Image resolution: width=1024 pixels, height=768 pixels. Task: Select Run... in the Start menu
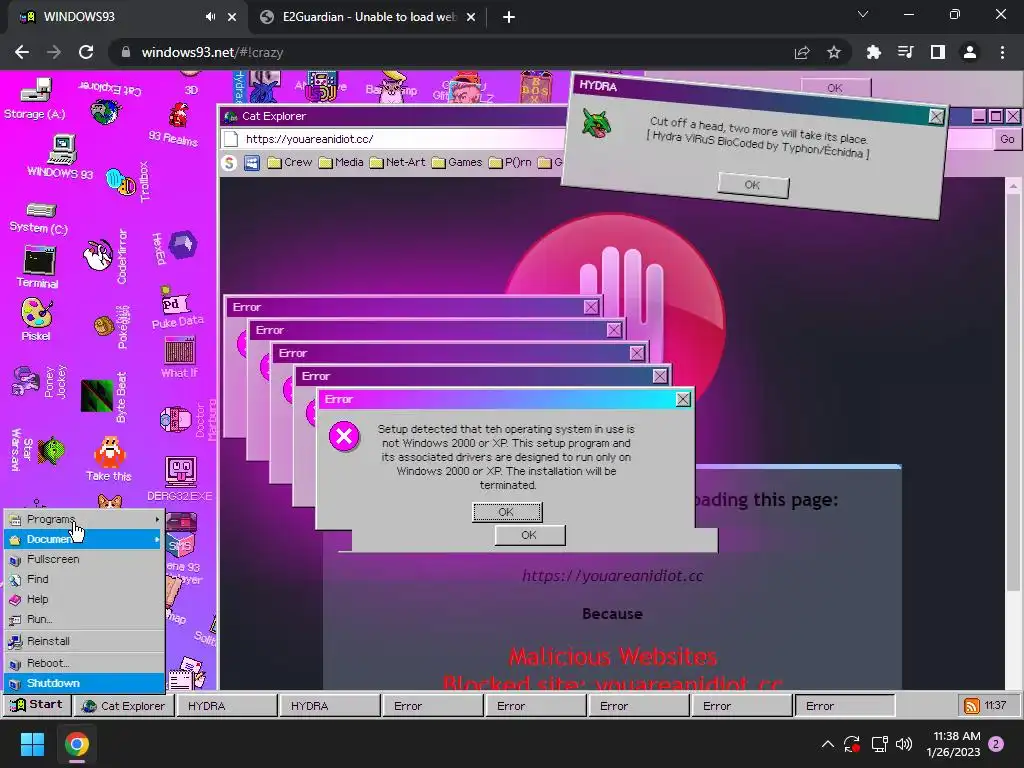[84, 619]
